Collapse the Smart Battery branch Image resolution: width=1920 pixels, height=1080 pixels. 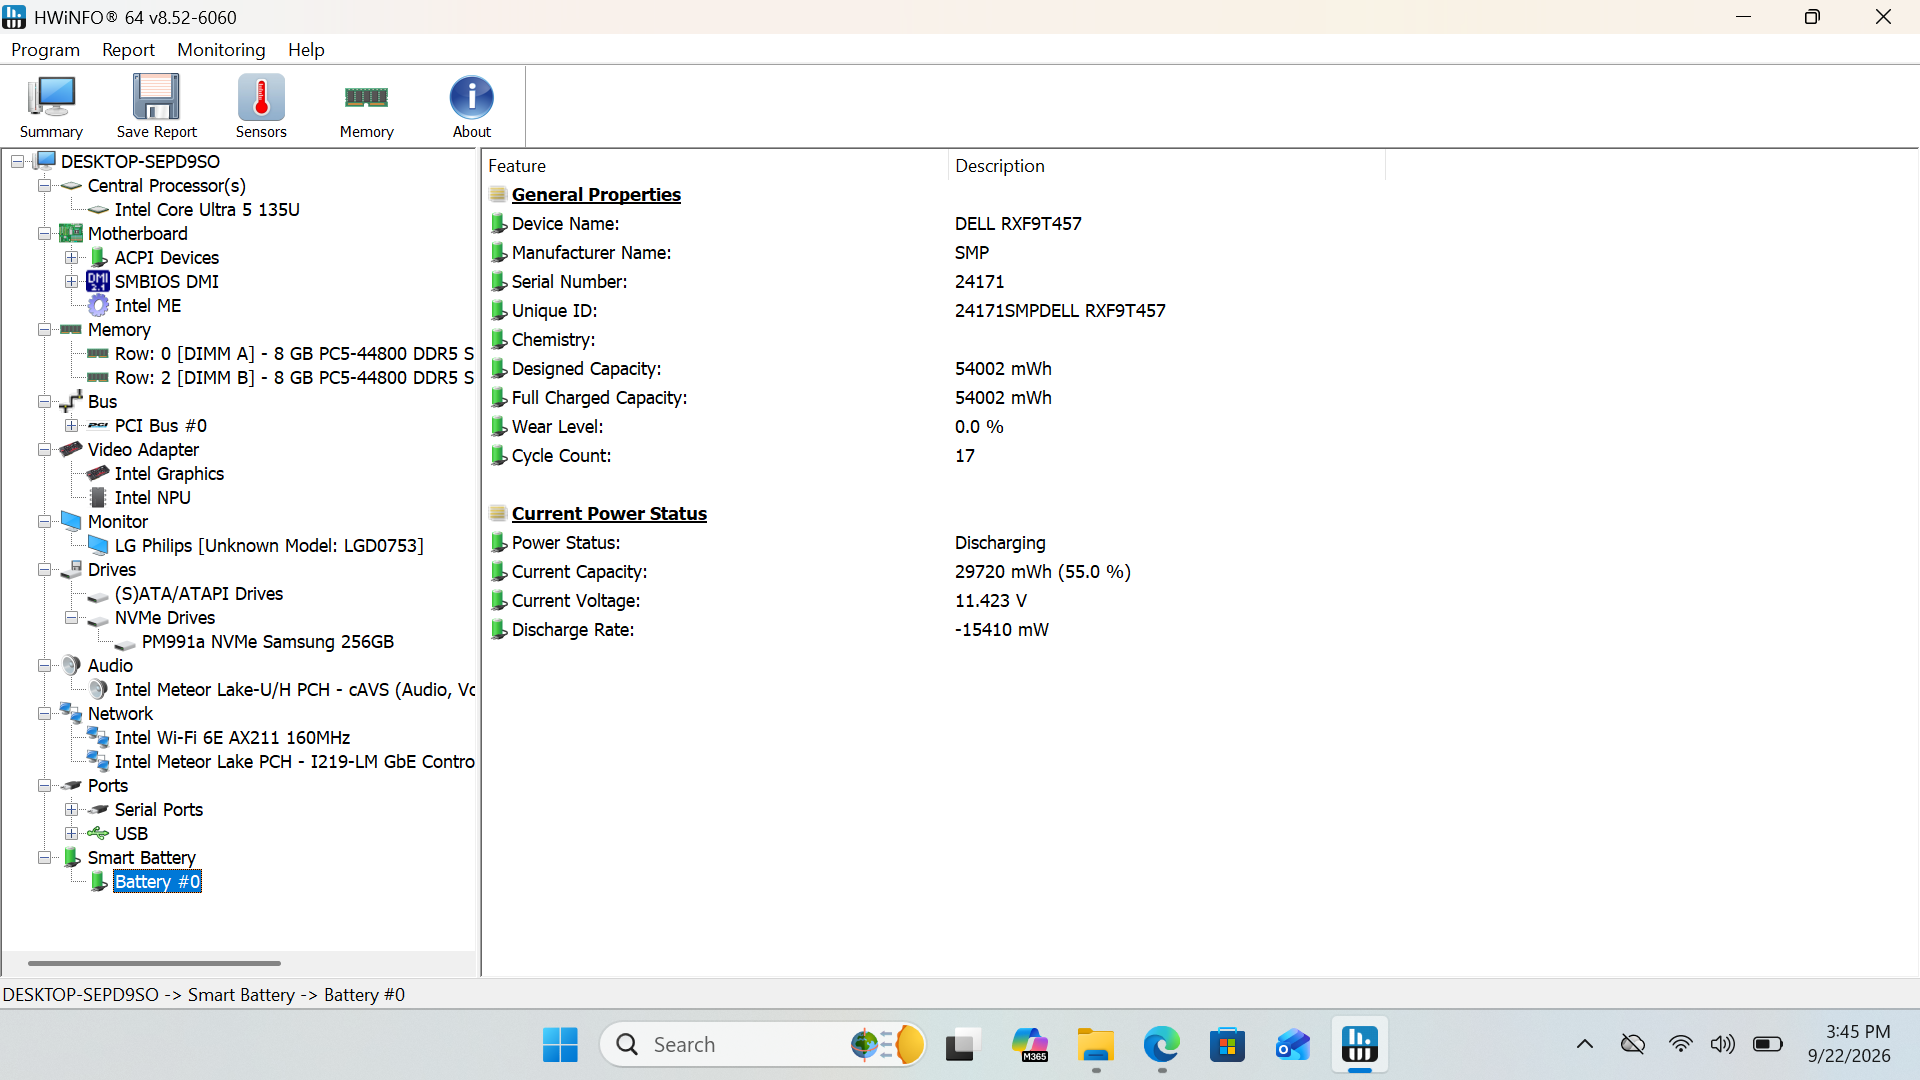(x=44, y=857)
